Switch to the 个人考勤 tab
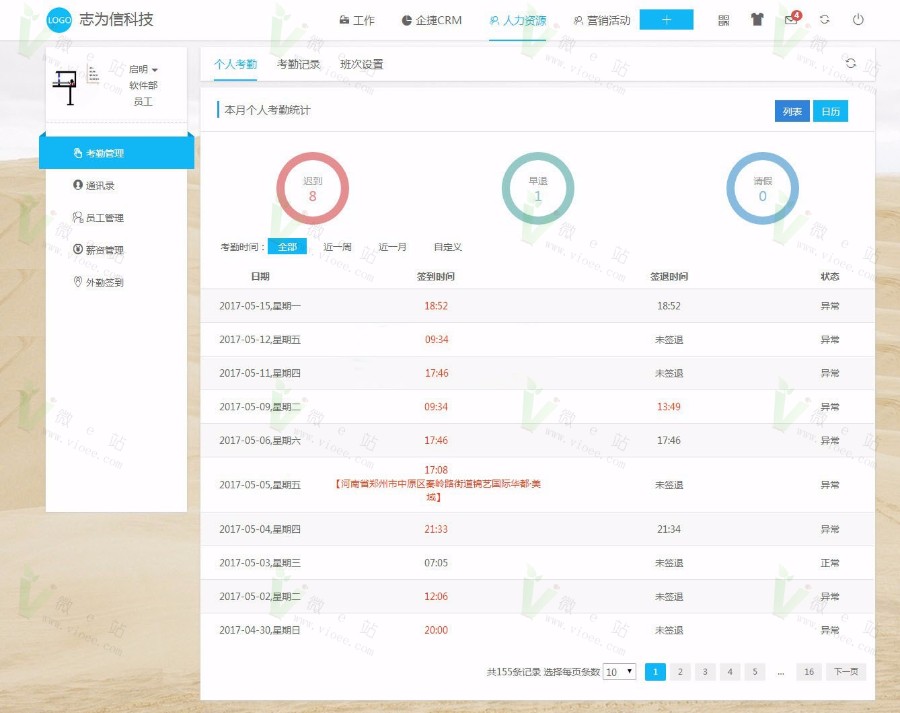900x713 pixels. click(x=235, y=64)
